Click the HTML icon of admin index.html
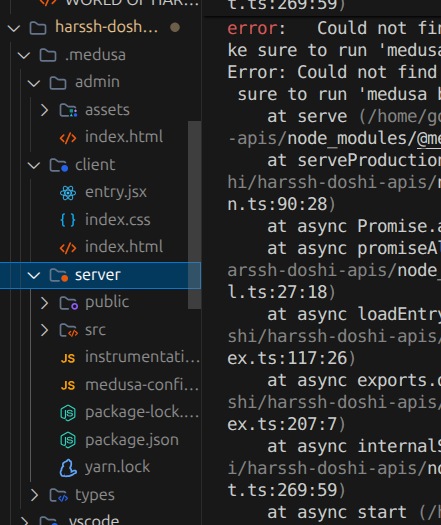This screenshot has height=525, width=441. coord(68,138)
